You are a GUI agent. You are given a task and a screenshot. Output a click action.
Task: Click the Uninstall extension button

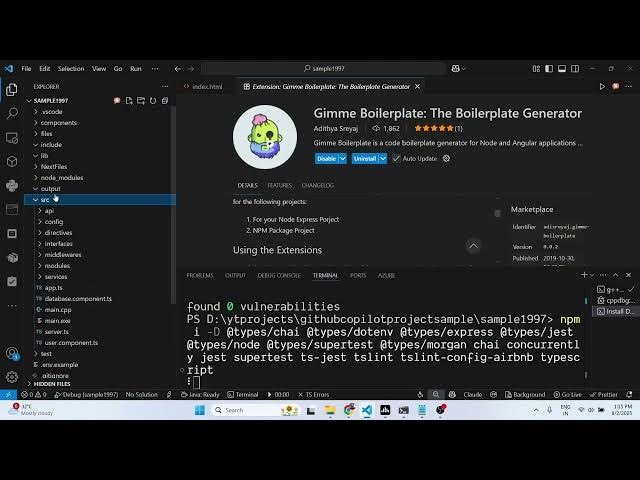pos(365,158)
